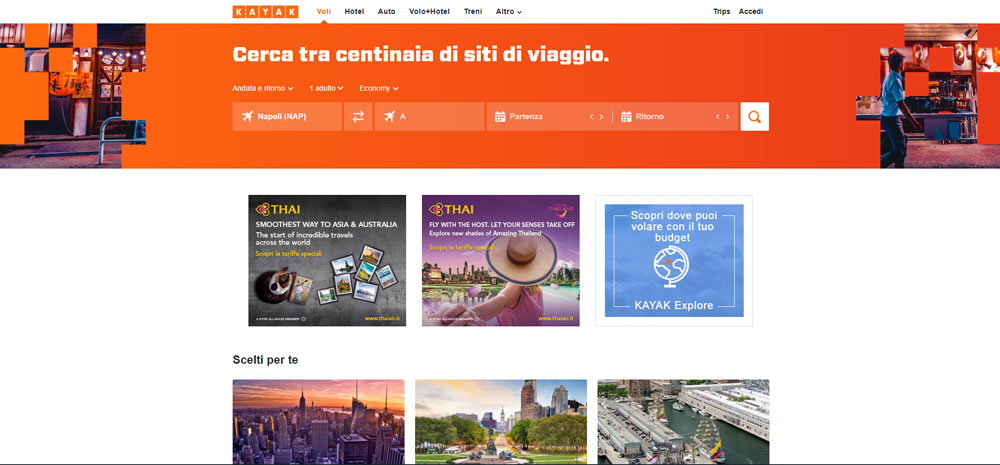Go to next return date arrow
This screenshot has width=1000, height=465.
coord(727,117)
